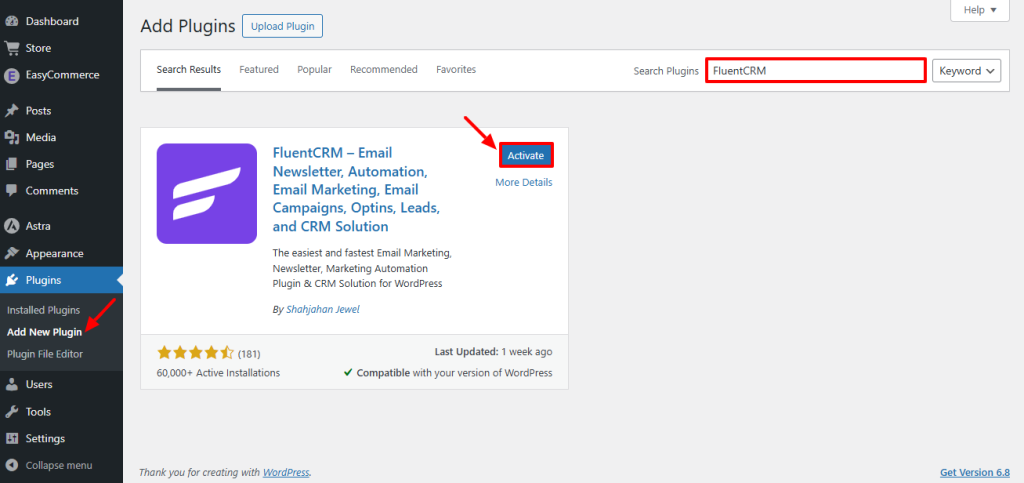Click the FluentCRM description paragraph
Viewport: 1024px width, 483px height.
[362, 268]
